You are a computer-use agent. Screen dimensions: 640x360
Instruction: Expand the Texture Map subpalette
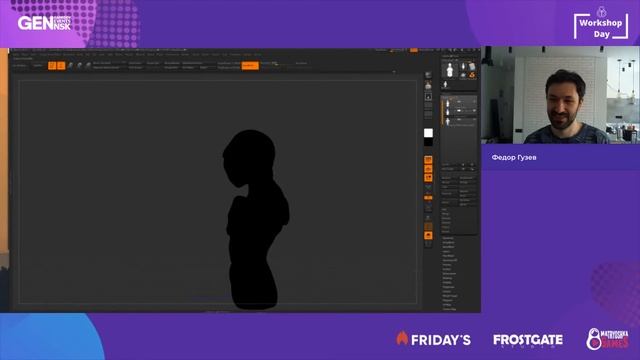click(450, 309)
